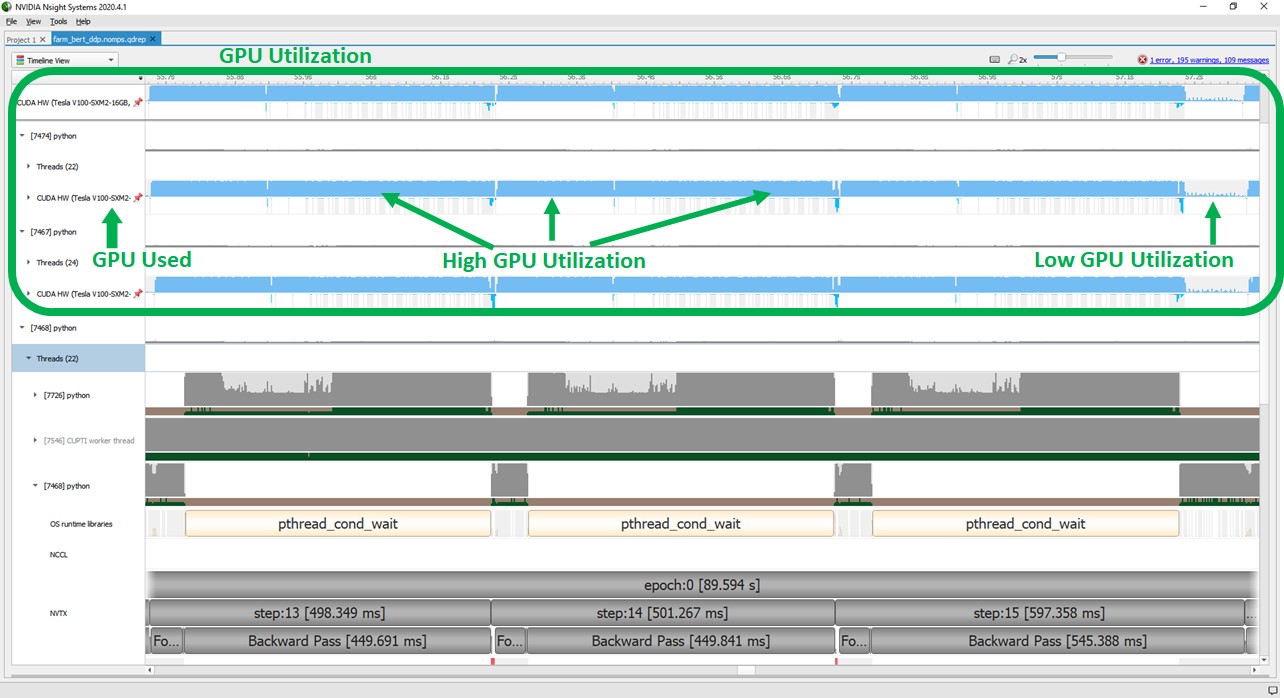Image resolution: width=1284 pixels, height=698 pixels.
Task: Toggle the pin on the top CUDA HW row
Action: pos(138,102)
